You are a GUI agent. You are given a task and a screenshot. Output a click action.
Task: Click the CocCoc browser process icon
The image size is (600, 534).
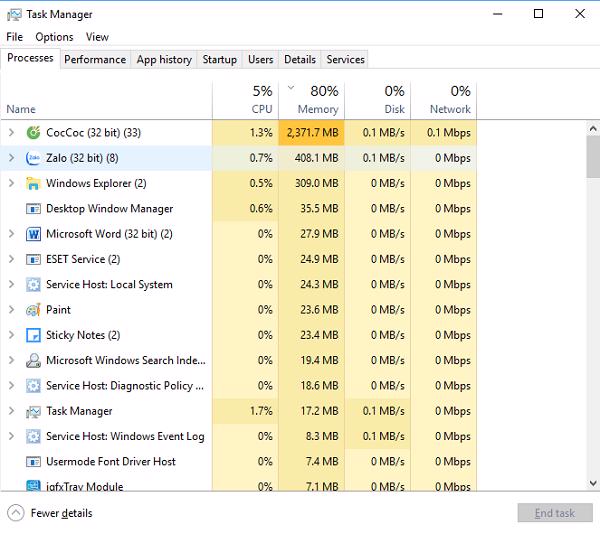(33, 132)
